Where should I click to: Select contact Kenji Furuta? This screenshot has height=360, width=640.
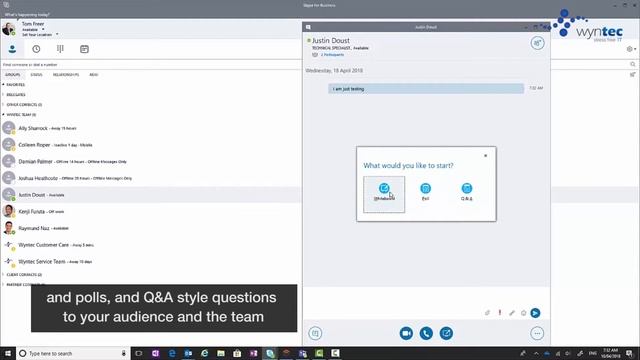[x=151, y=211]
